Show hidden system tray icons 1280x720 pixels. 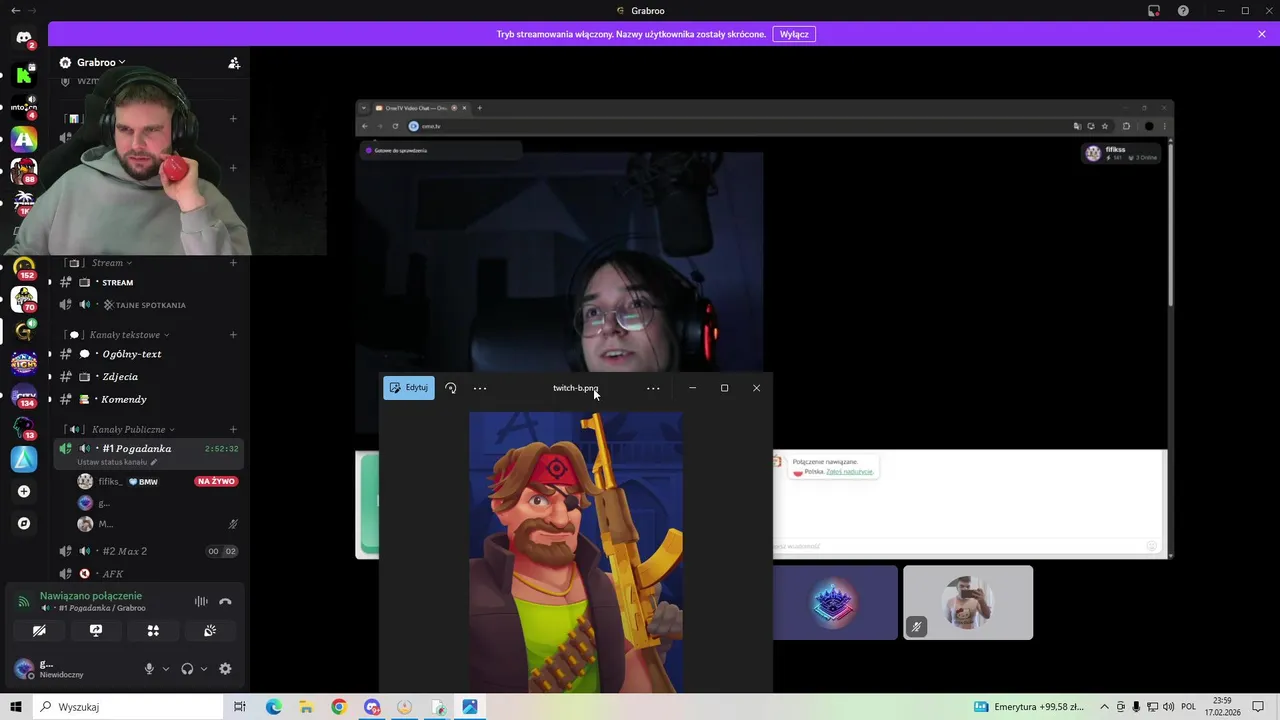1104,707
